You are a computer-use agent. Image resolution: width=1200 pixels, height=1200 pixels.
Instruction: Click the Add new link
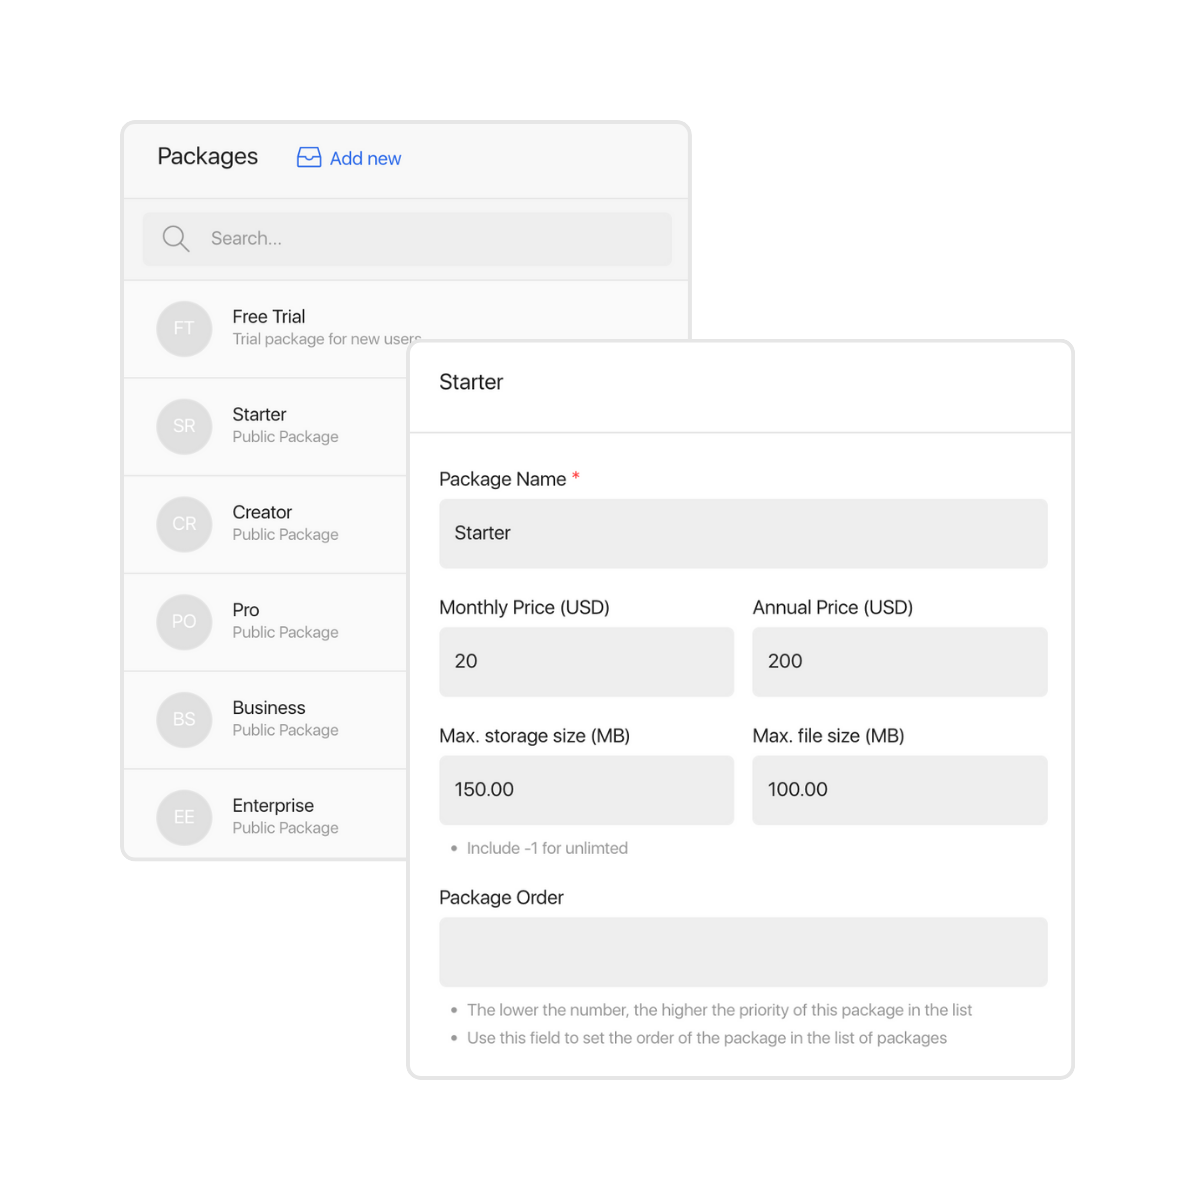(x=365, y=158)
